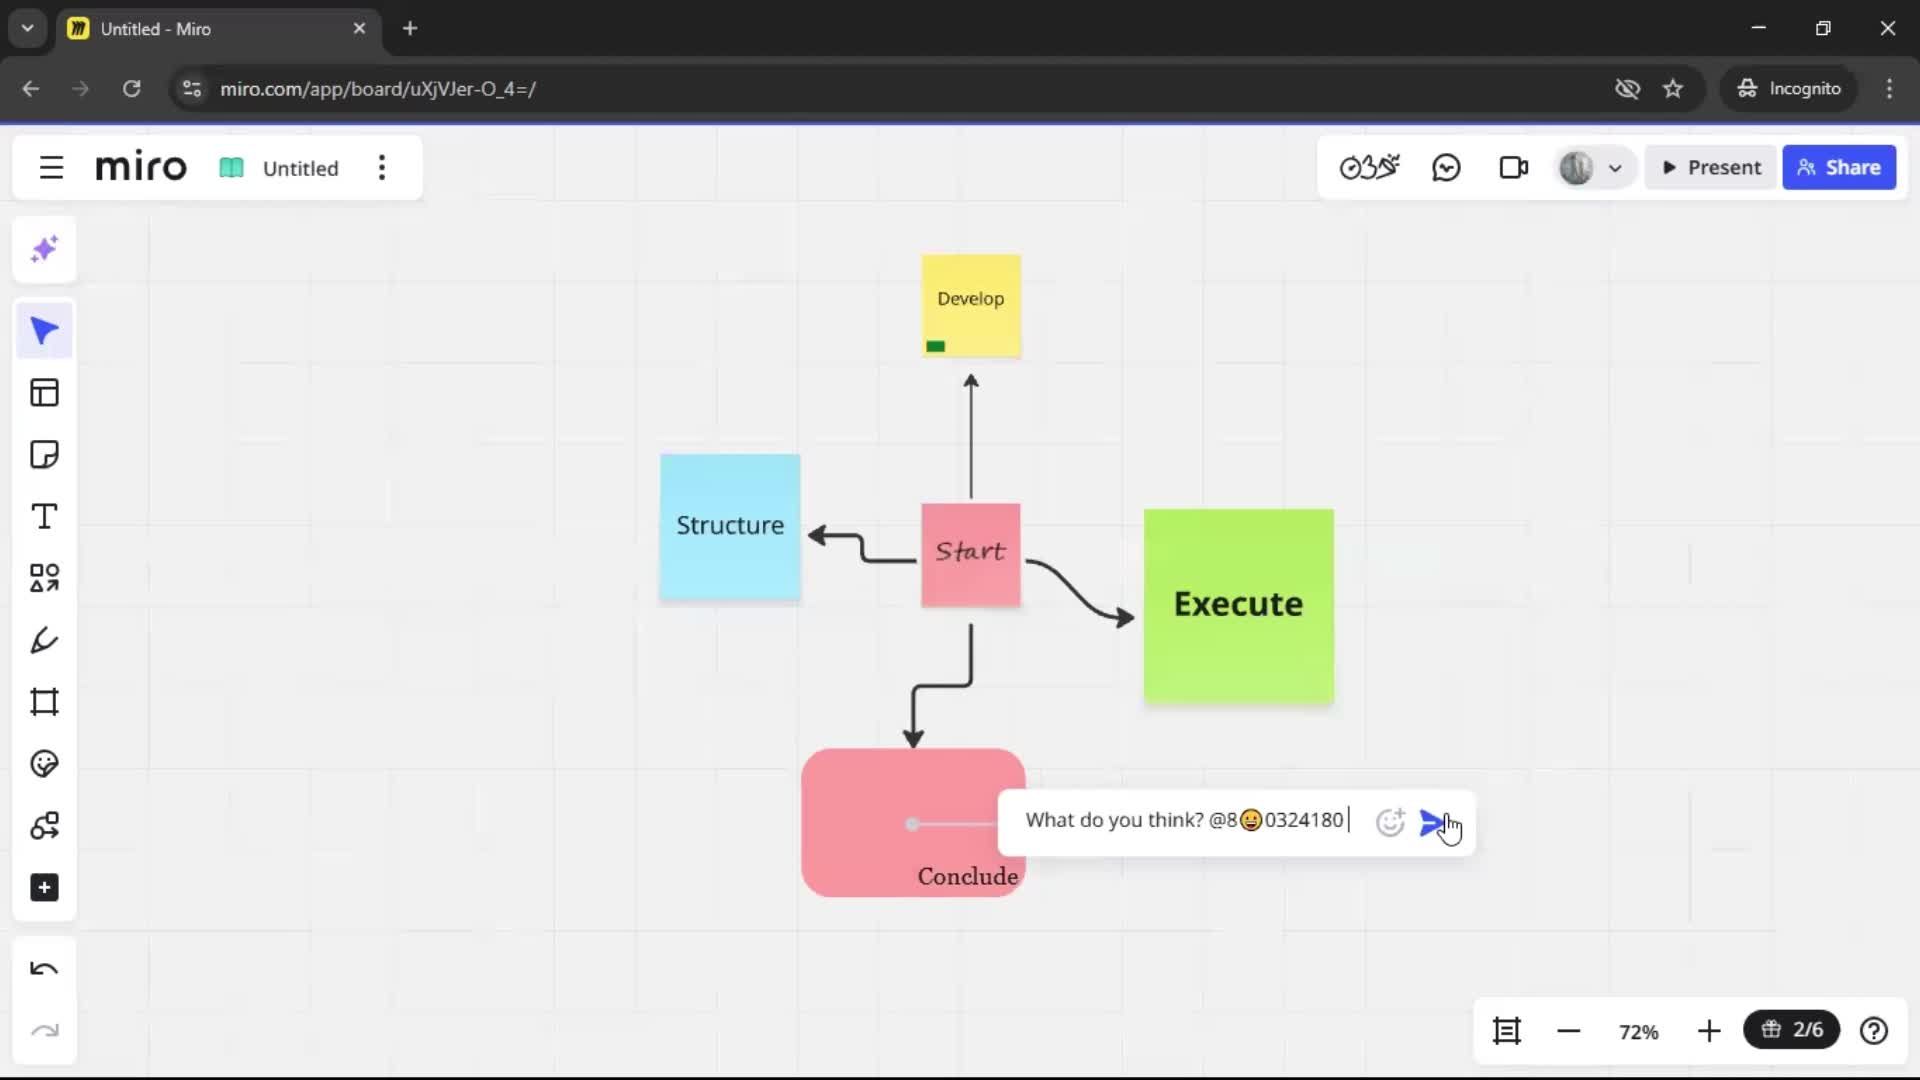The image size is (1920, 1080).
Task: Click the miro logo
Action: pos(141,167)
